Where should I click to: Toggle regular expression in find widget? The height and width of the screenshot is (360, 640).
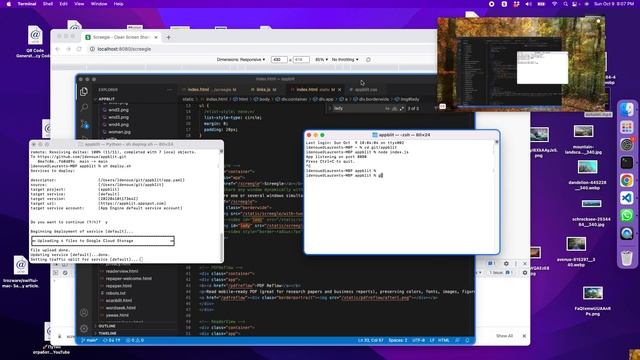(x=401, y=109)
